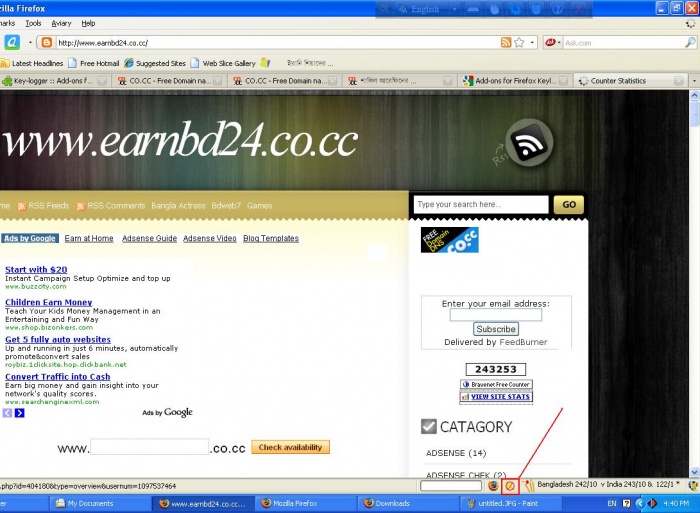Open the Tools menu
The image size is (700, 513).
33,23
